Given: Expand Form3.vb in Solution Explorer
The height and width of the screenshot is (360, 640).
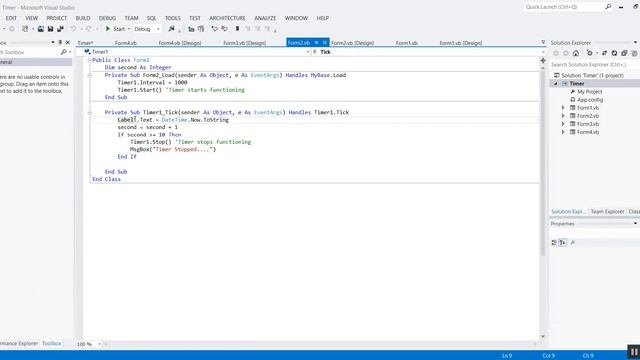Looking at the screenshot, I should pyautogui.click(x=563, y=124).
